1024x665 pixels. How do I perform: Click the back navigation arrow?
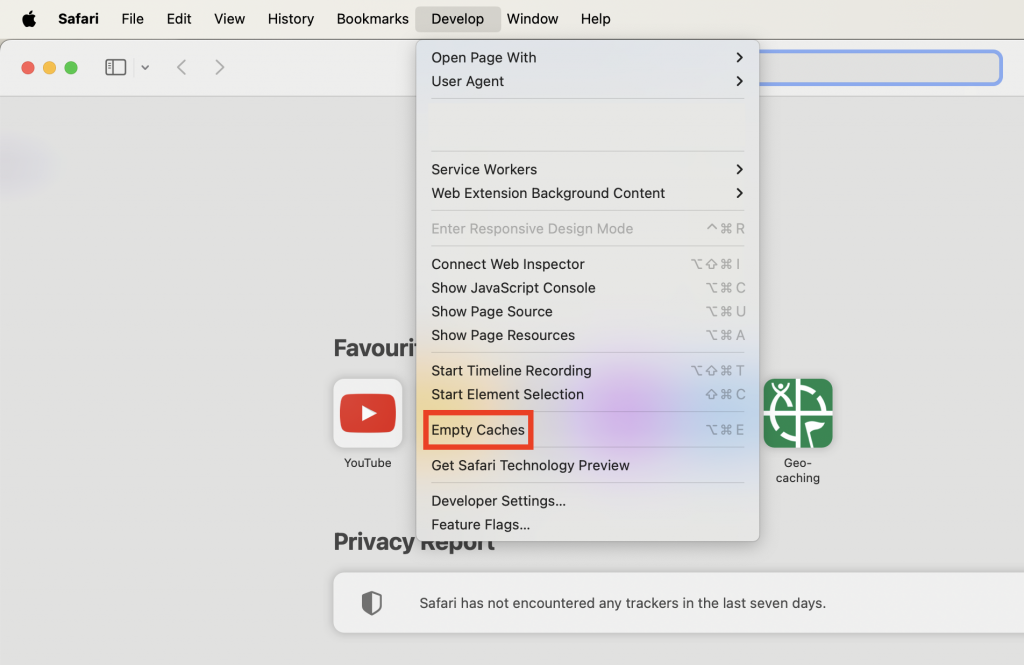click(181, 67)
